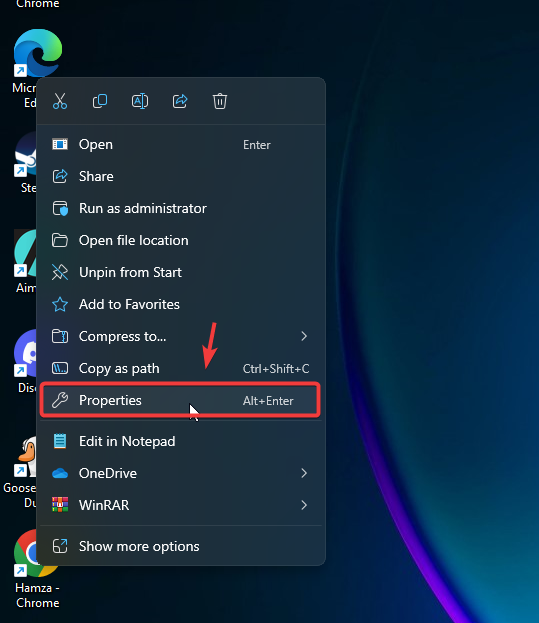
Task: Select Open file location
Action: [181, 240]
